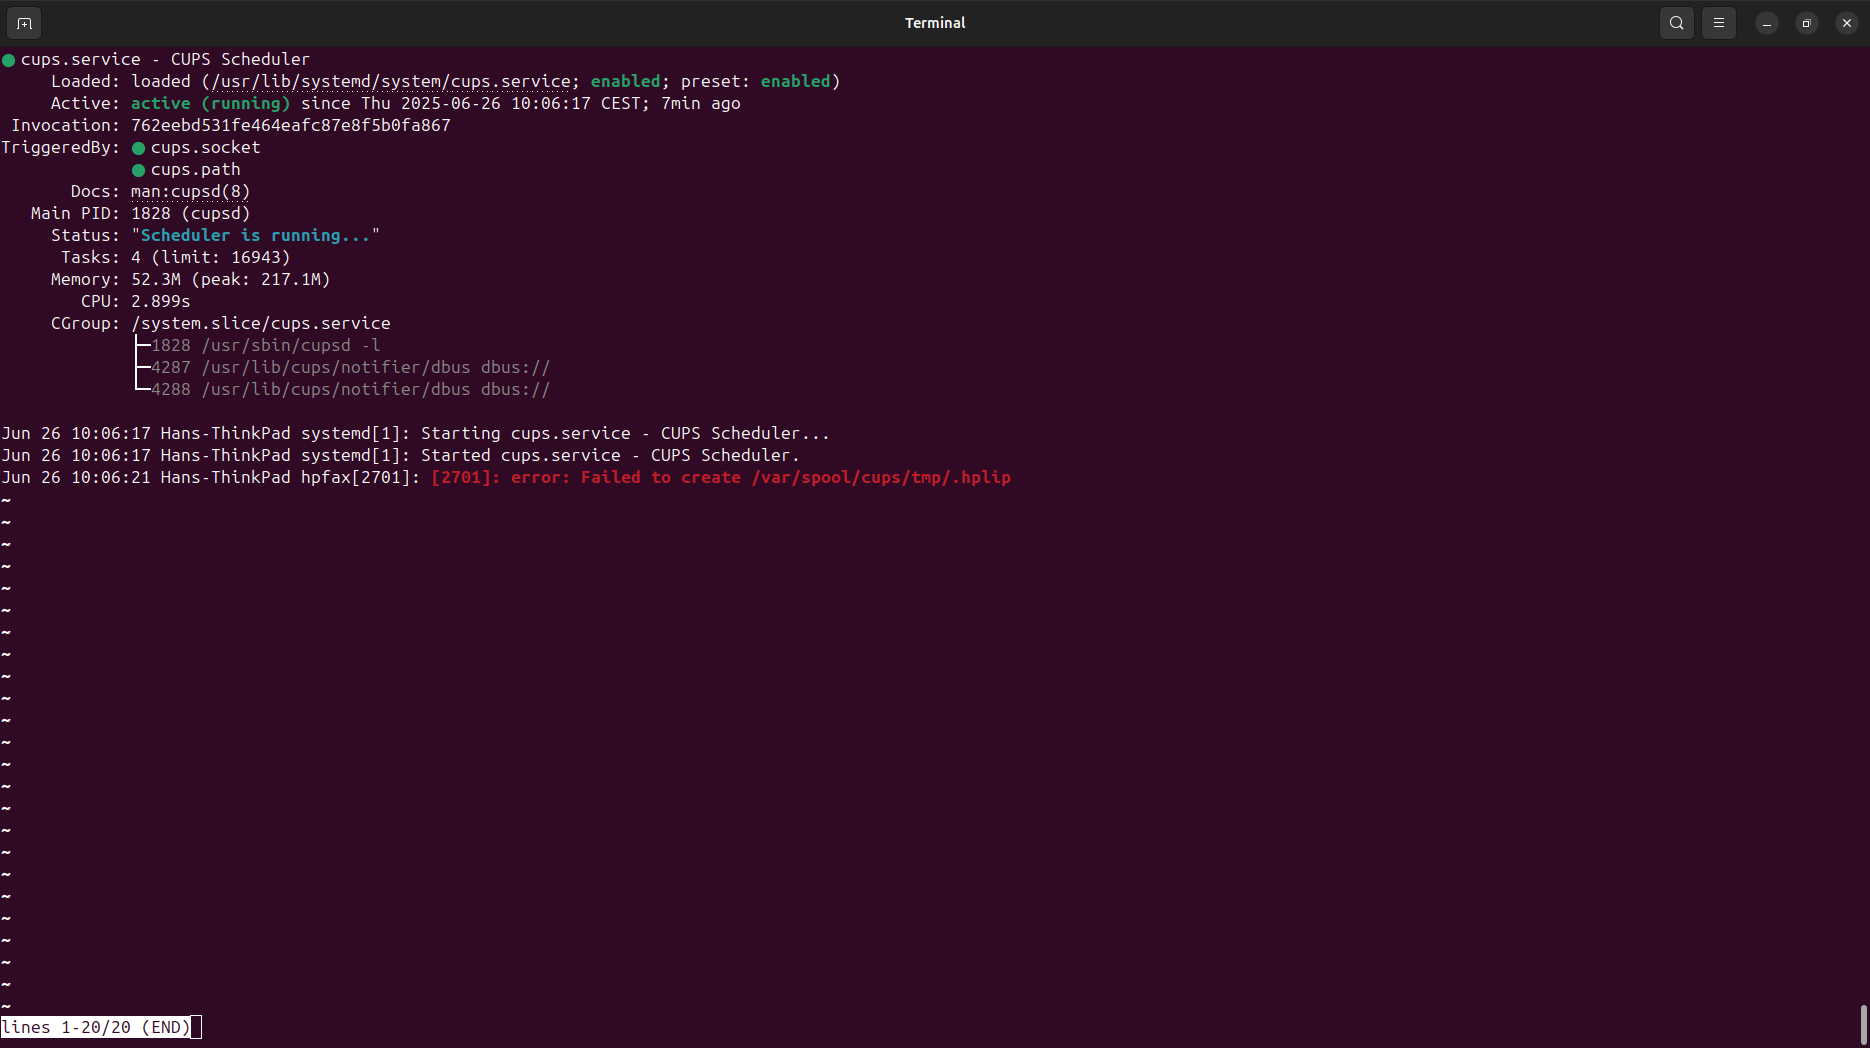1870x1048 pixels.
Task: Click the process line '4287 /usr/lib/cups/notifier/dbus'
Action: pyautogui.click(x=351, y=367)
